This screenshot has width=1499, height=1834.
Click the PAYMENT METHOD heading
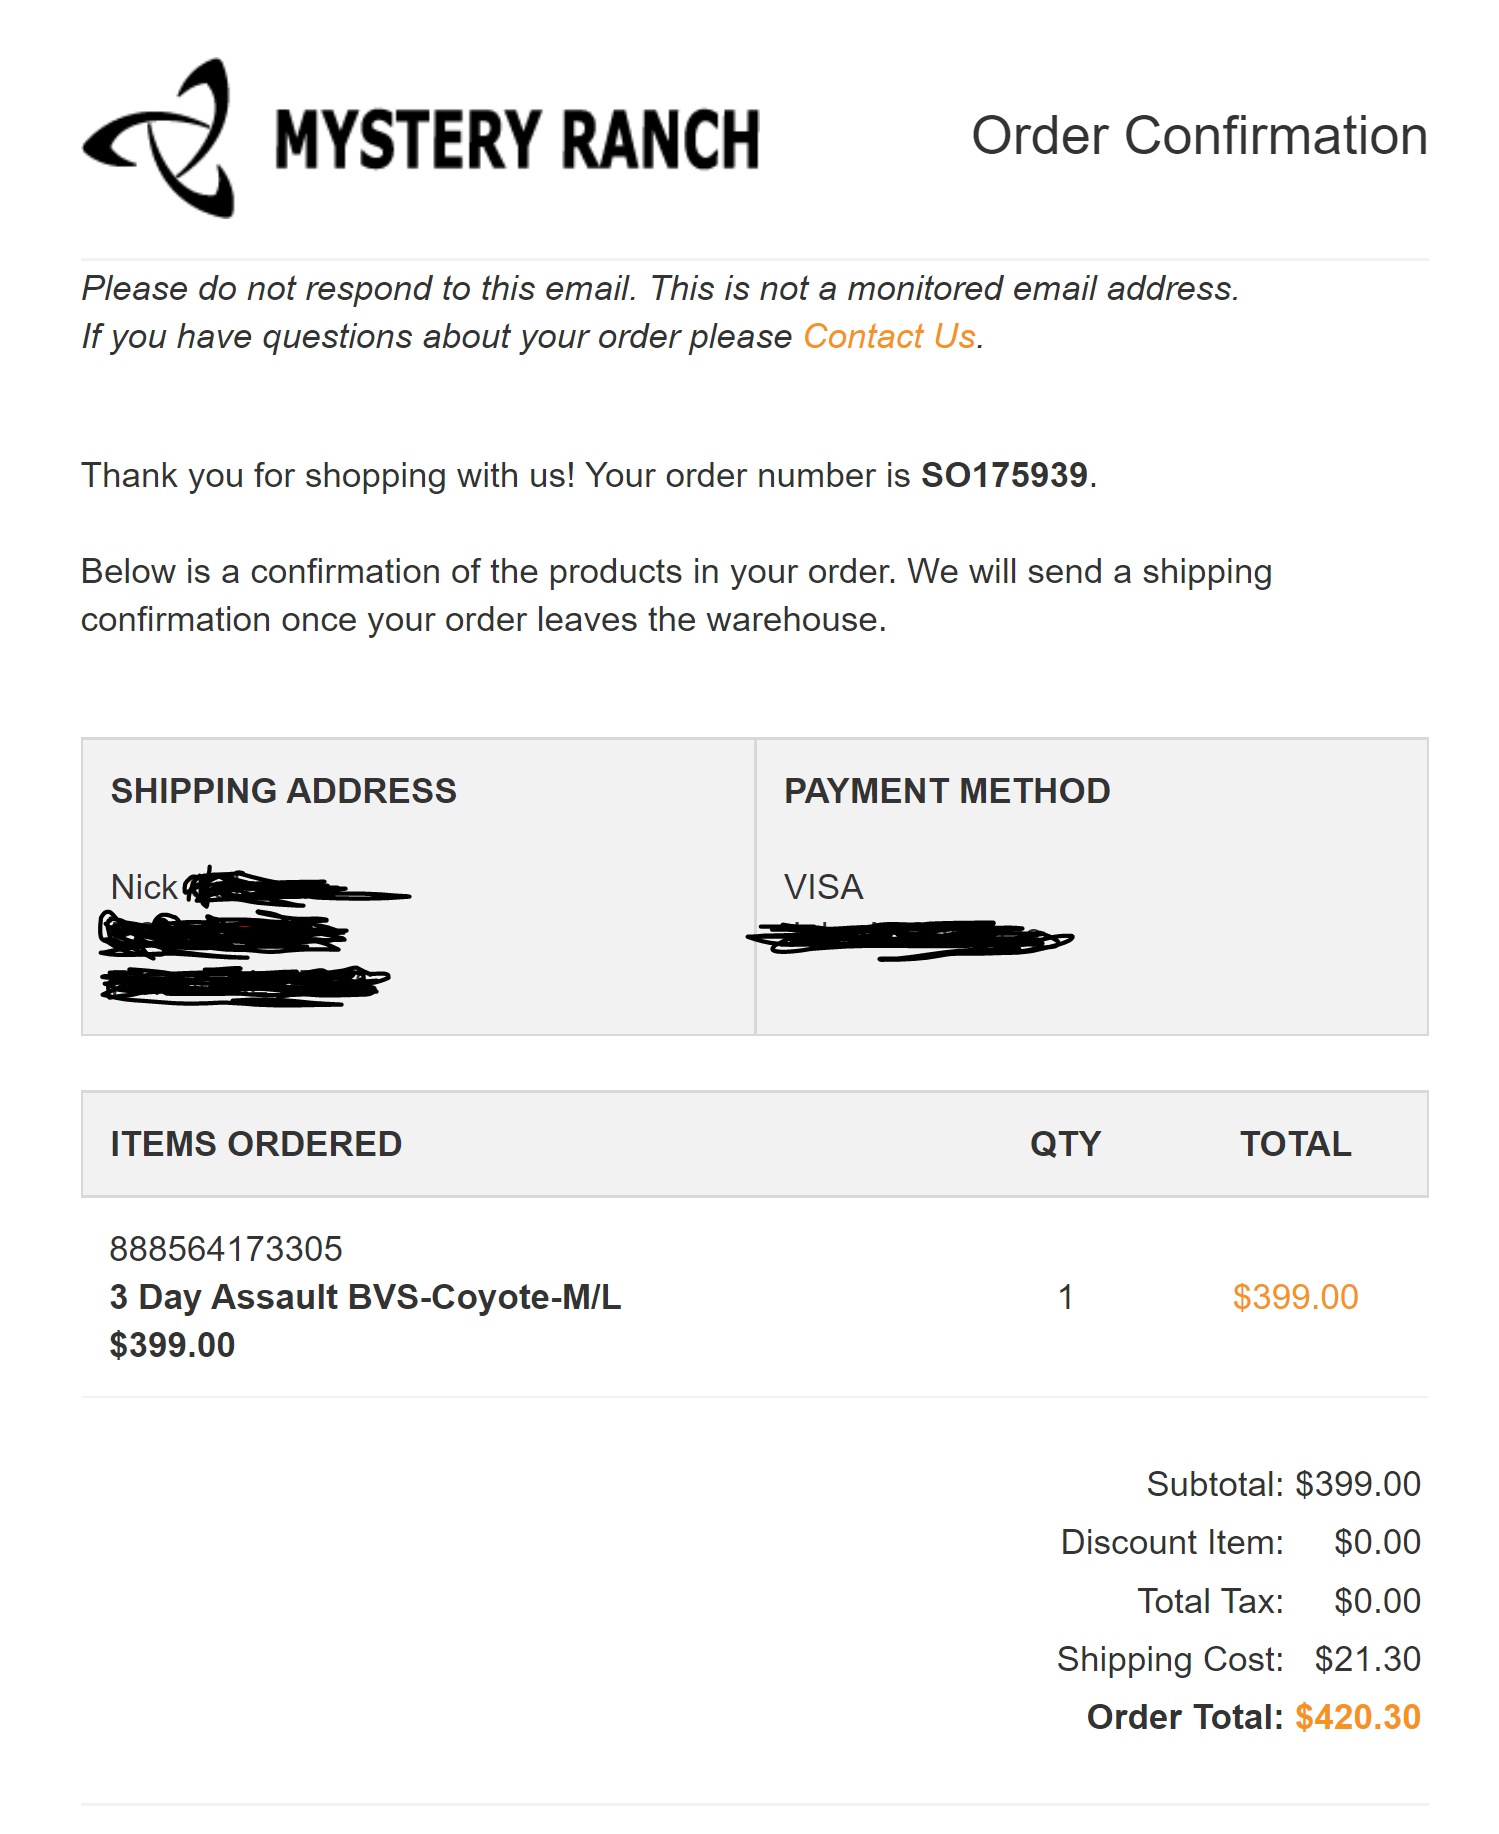click(x=947, y=791)
